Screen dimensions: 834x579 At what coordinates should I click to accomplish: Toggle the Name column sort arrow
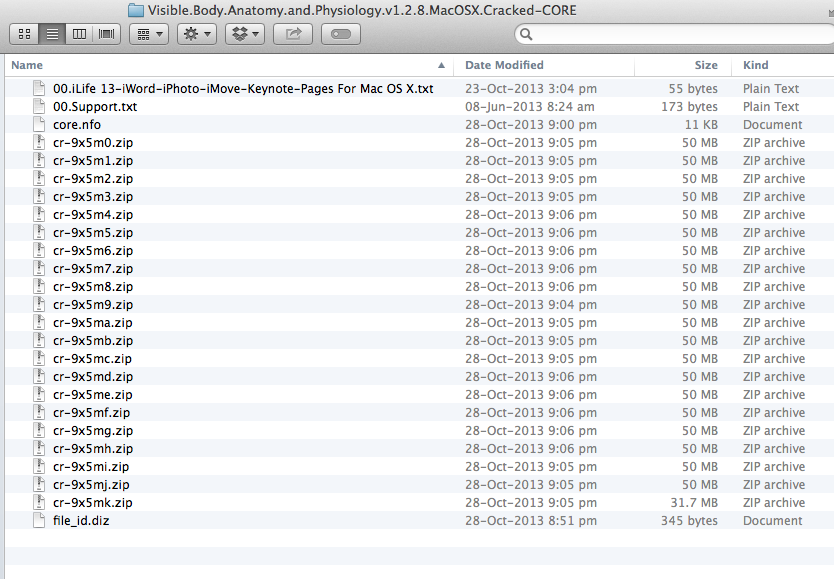441,65
